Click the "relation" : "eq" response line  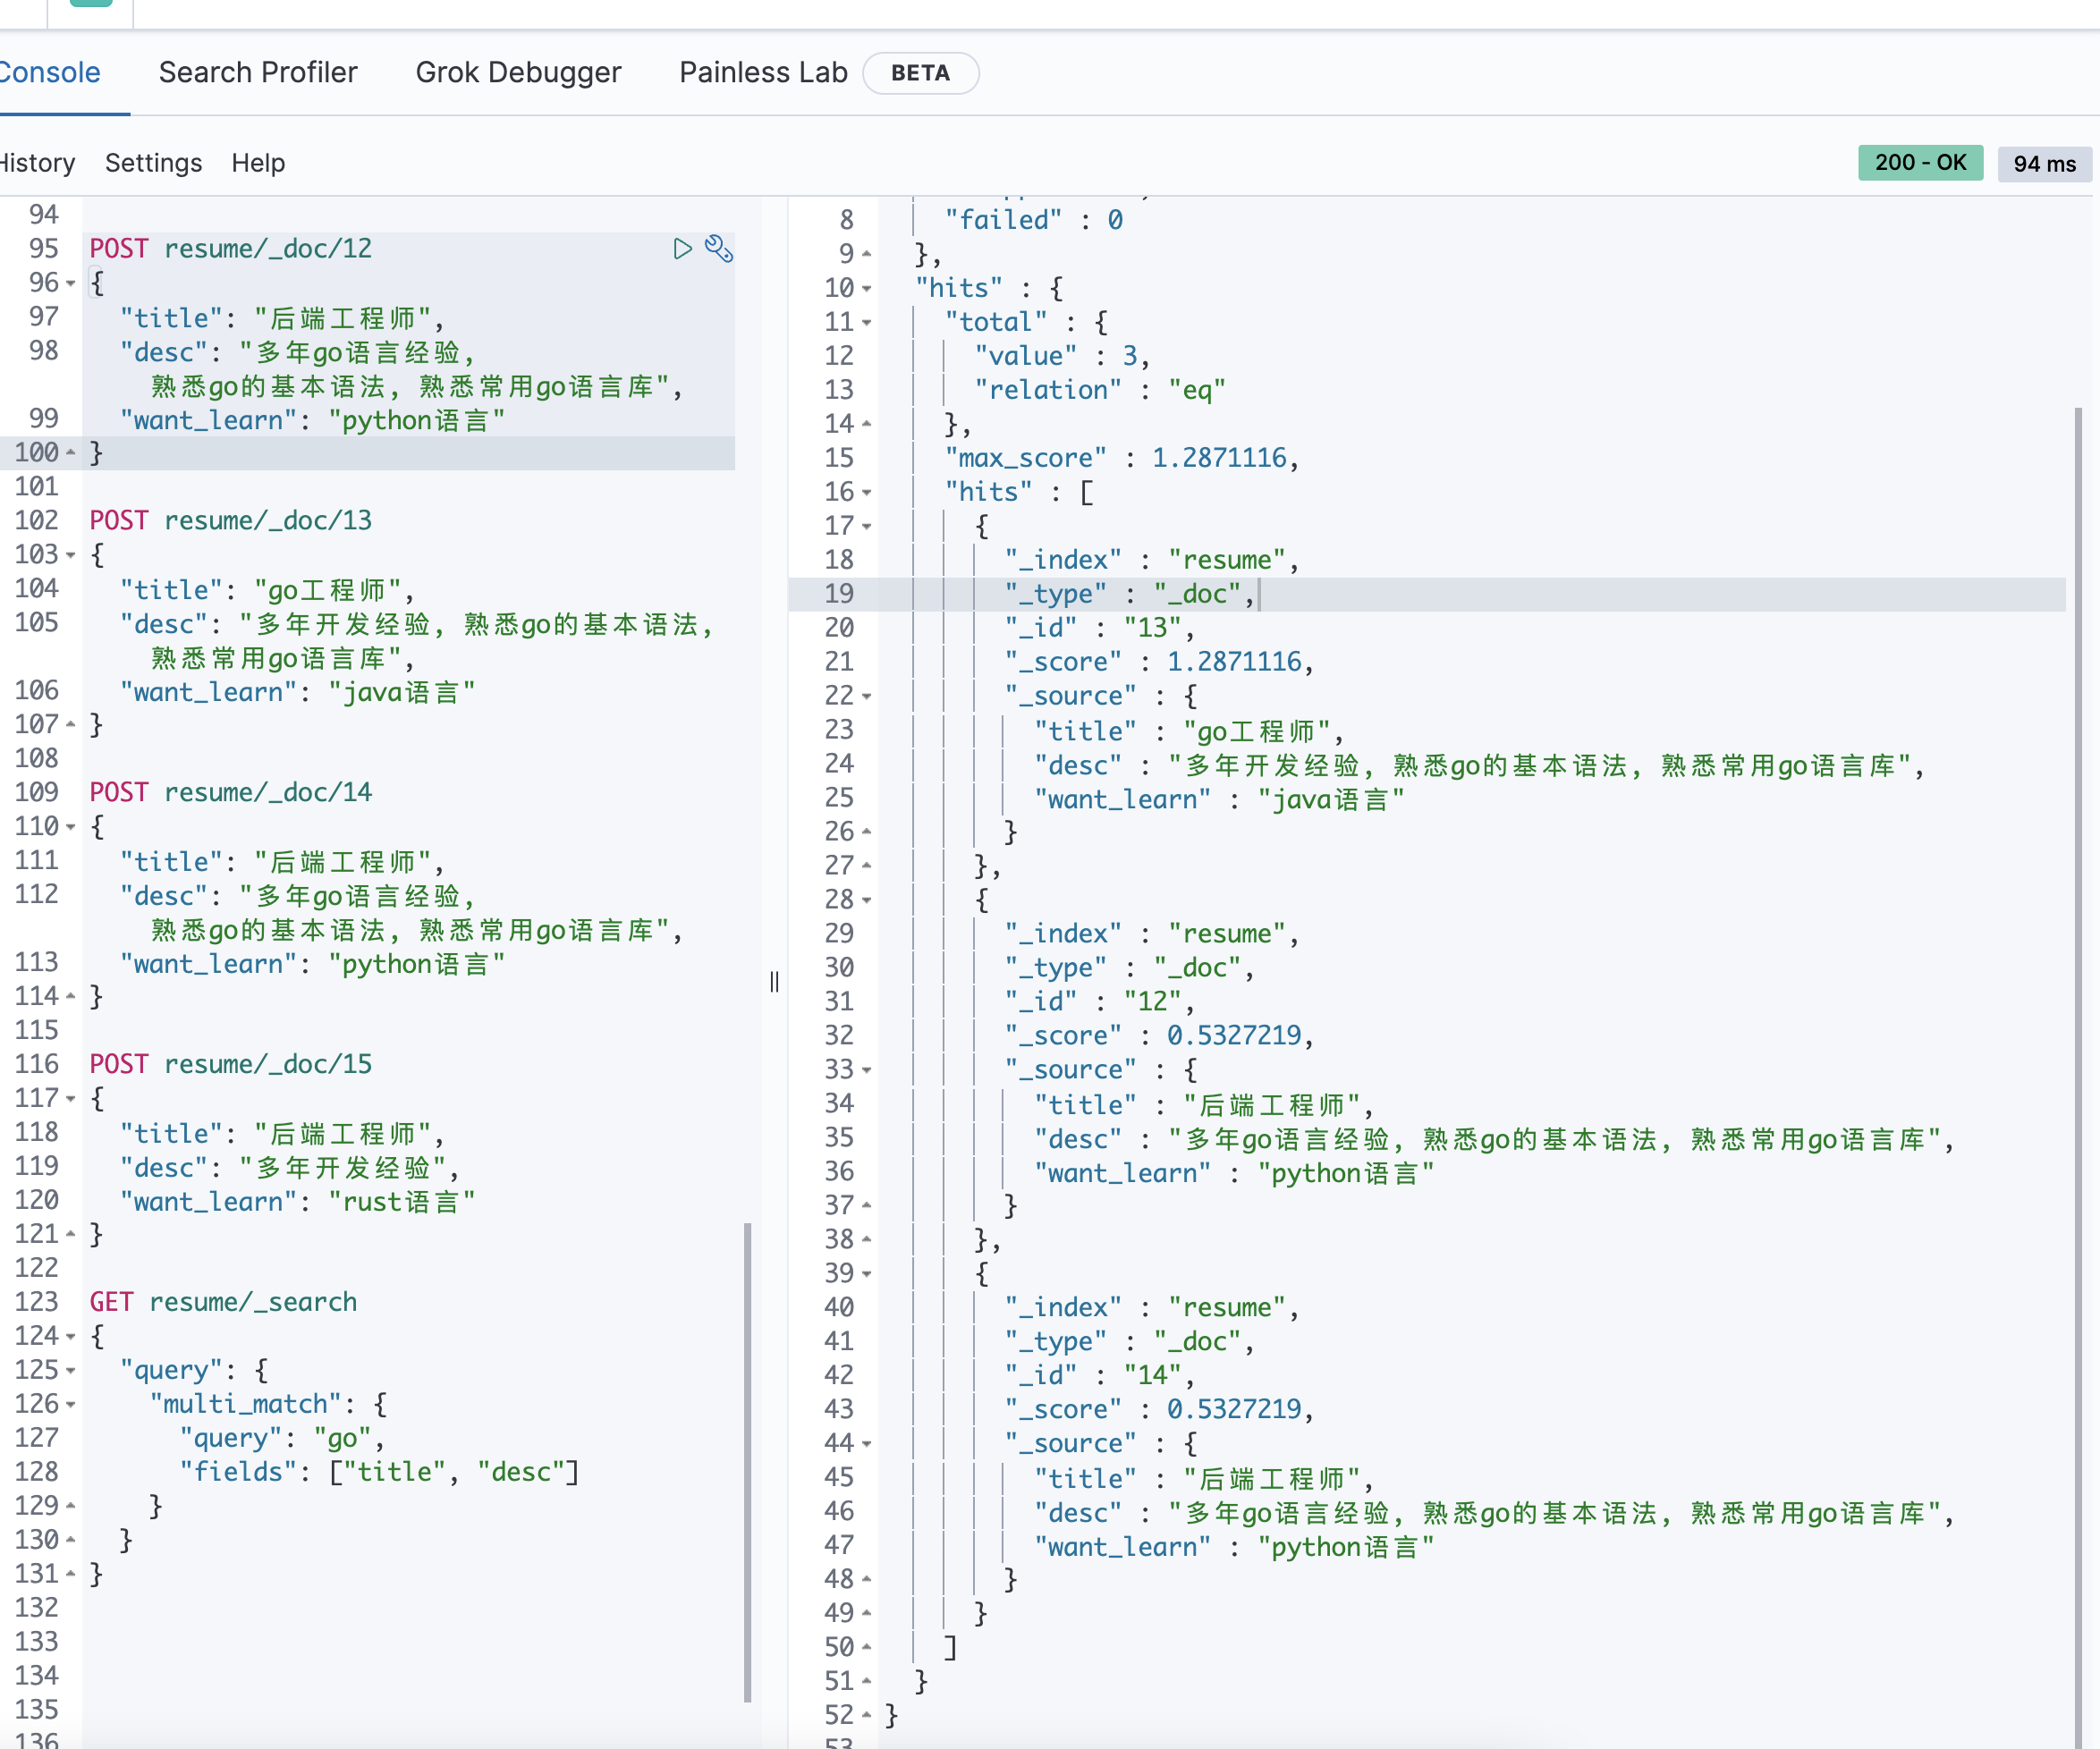click(x=1100, y=391)
